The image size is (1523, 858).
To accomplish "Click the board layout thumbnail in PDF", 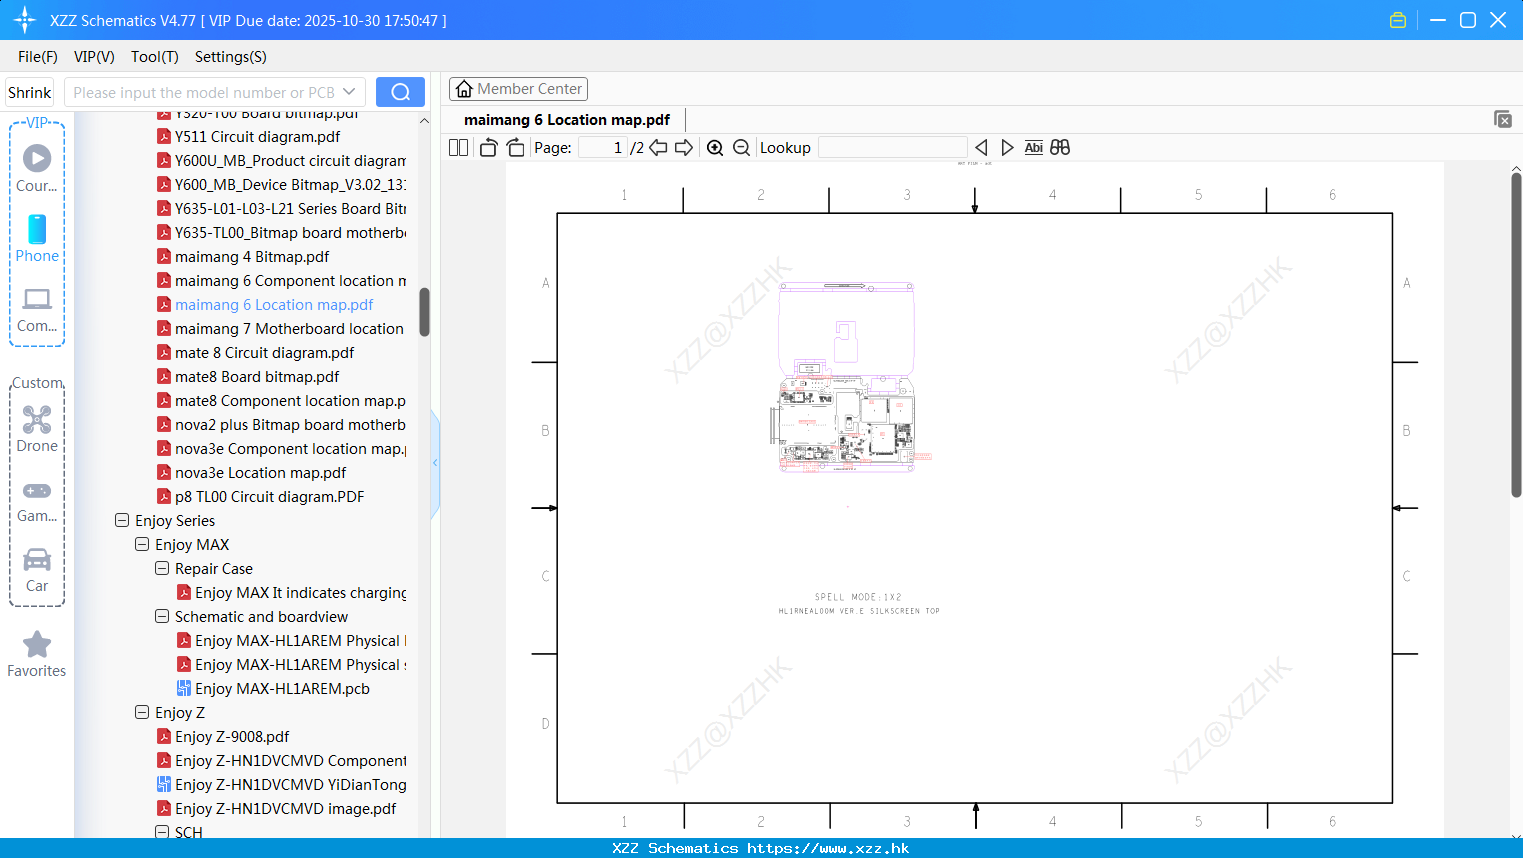I will click(847, 377).
